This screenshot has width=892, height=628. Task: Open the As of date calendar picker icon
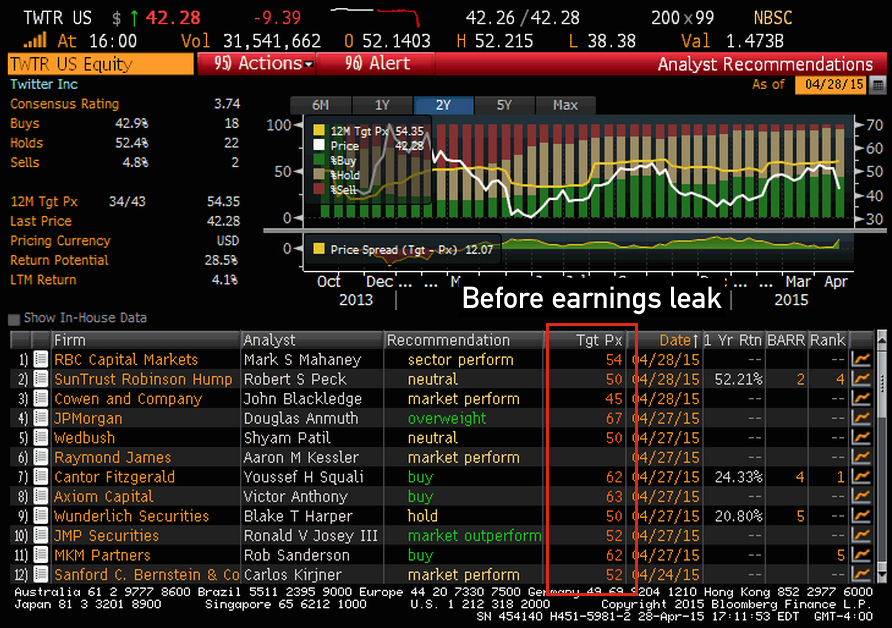(x=878, y=85)
